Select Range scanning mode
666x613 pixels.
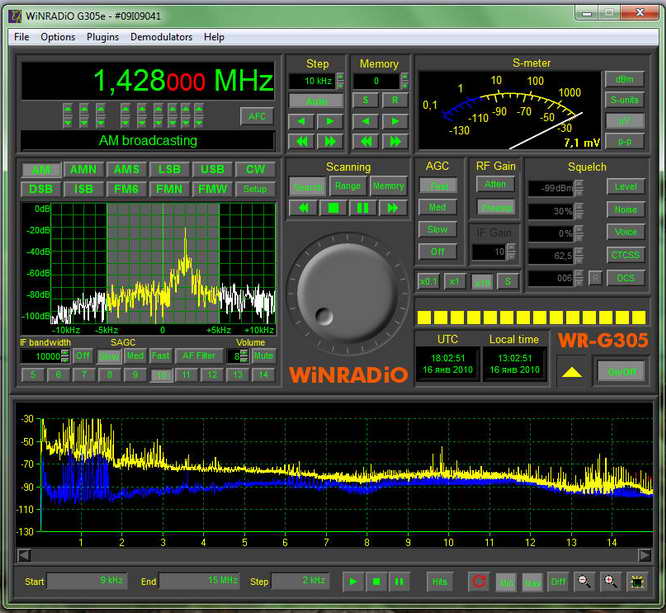[347, 186]
